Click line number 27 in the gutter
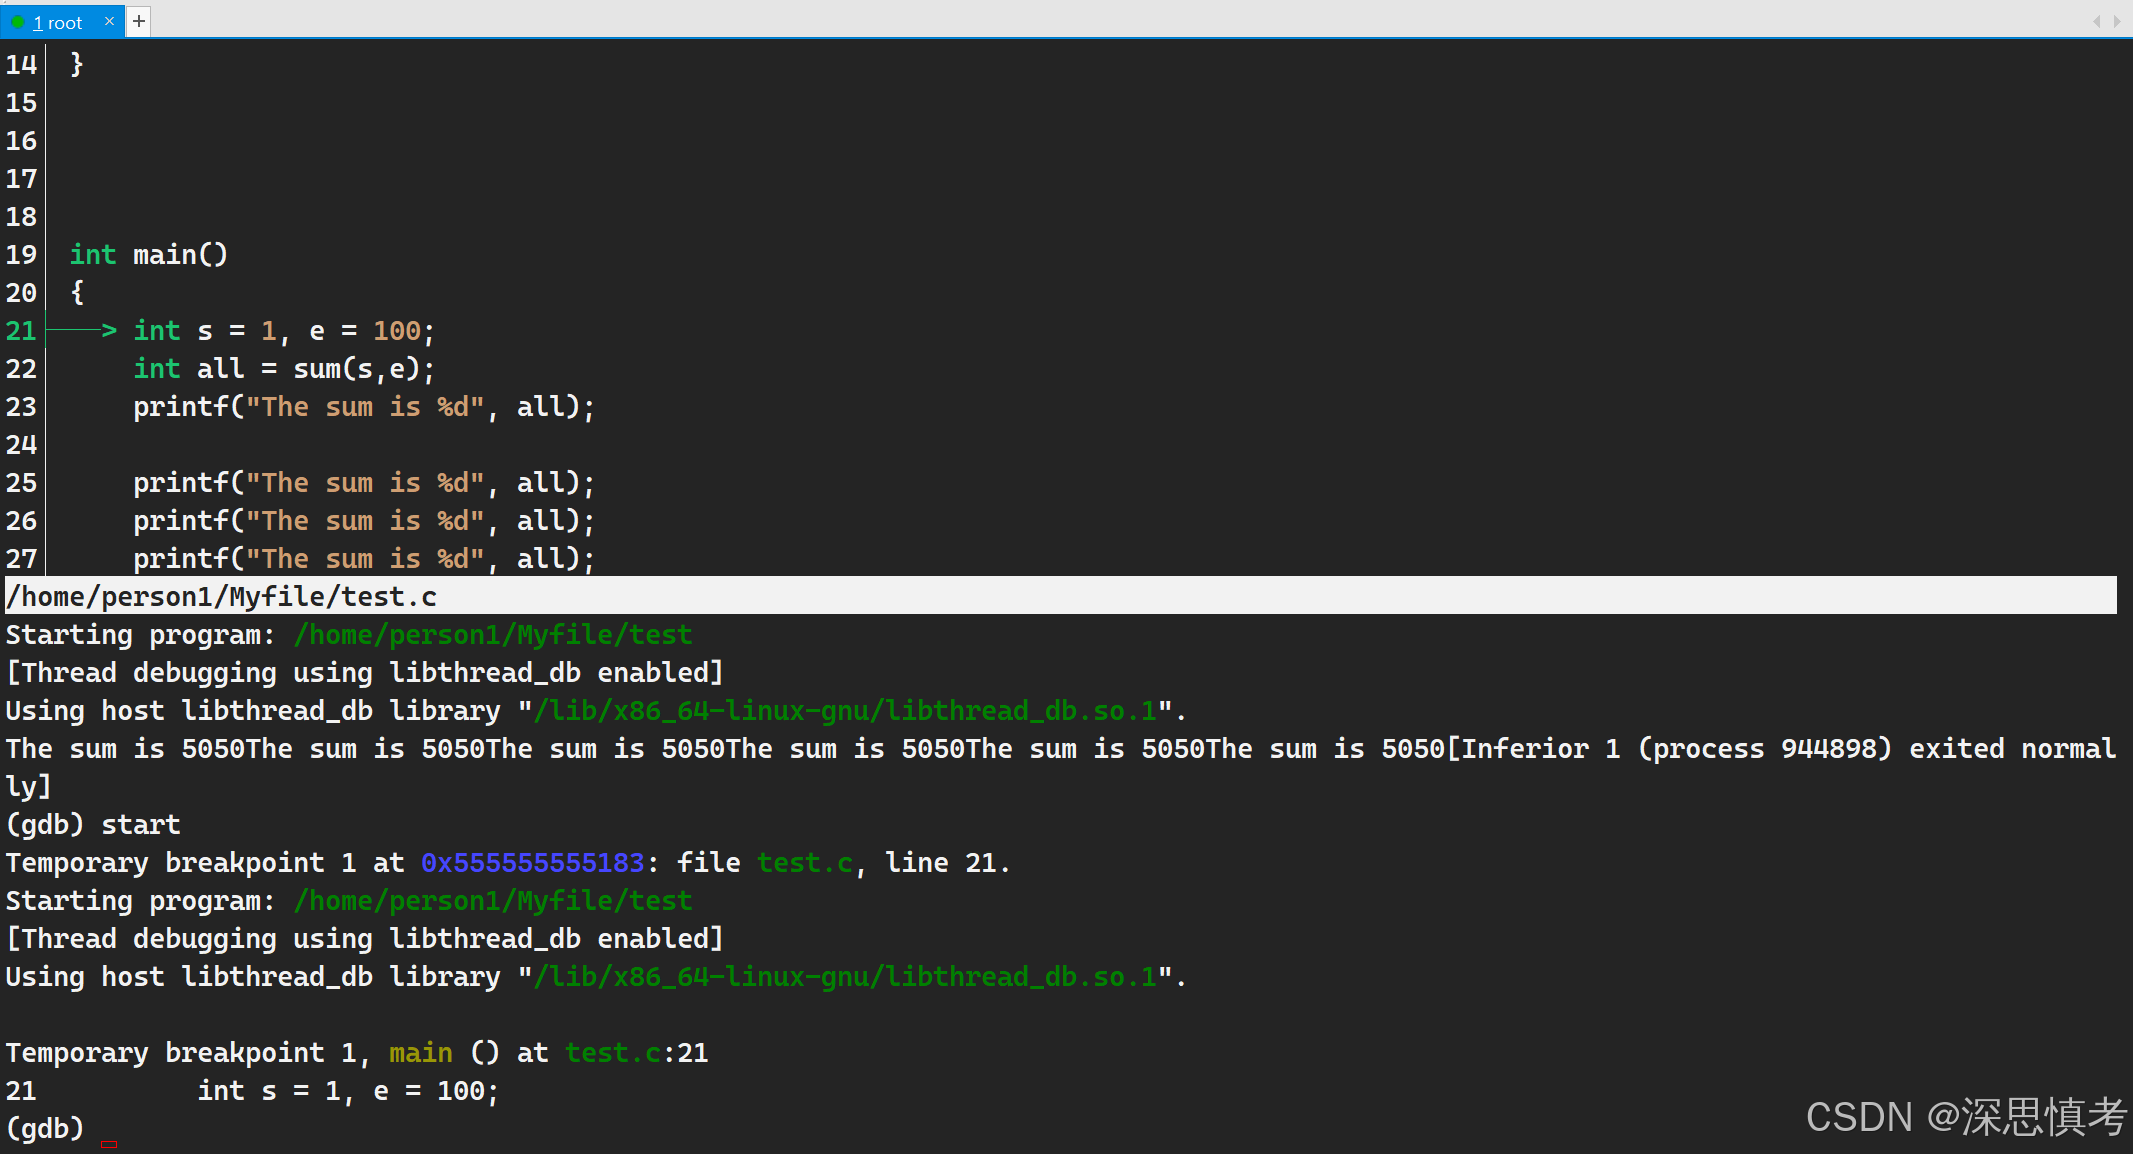Image resolution: width=2133 pixels, height=1154 pixels. click(21, 559)
